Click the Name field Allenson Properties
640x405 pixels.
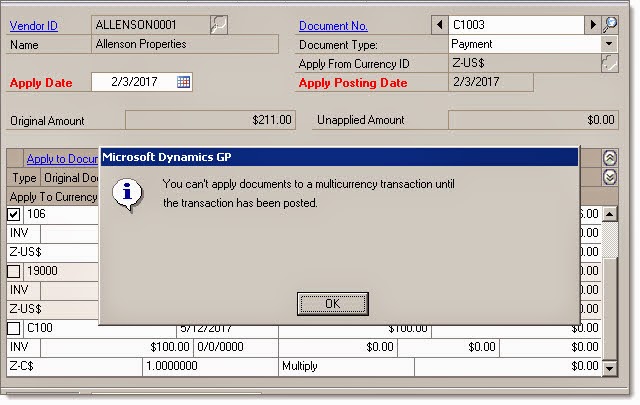click(x=185, y=44)
